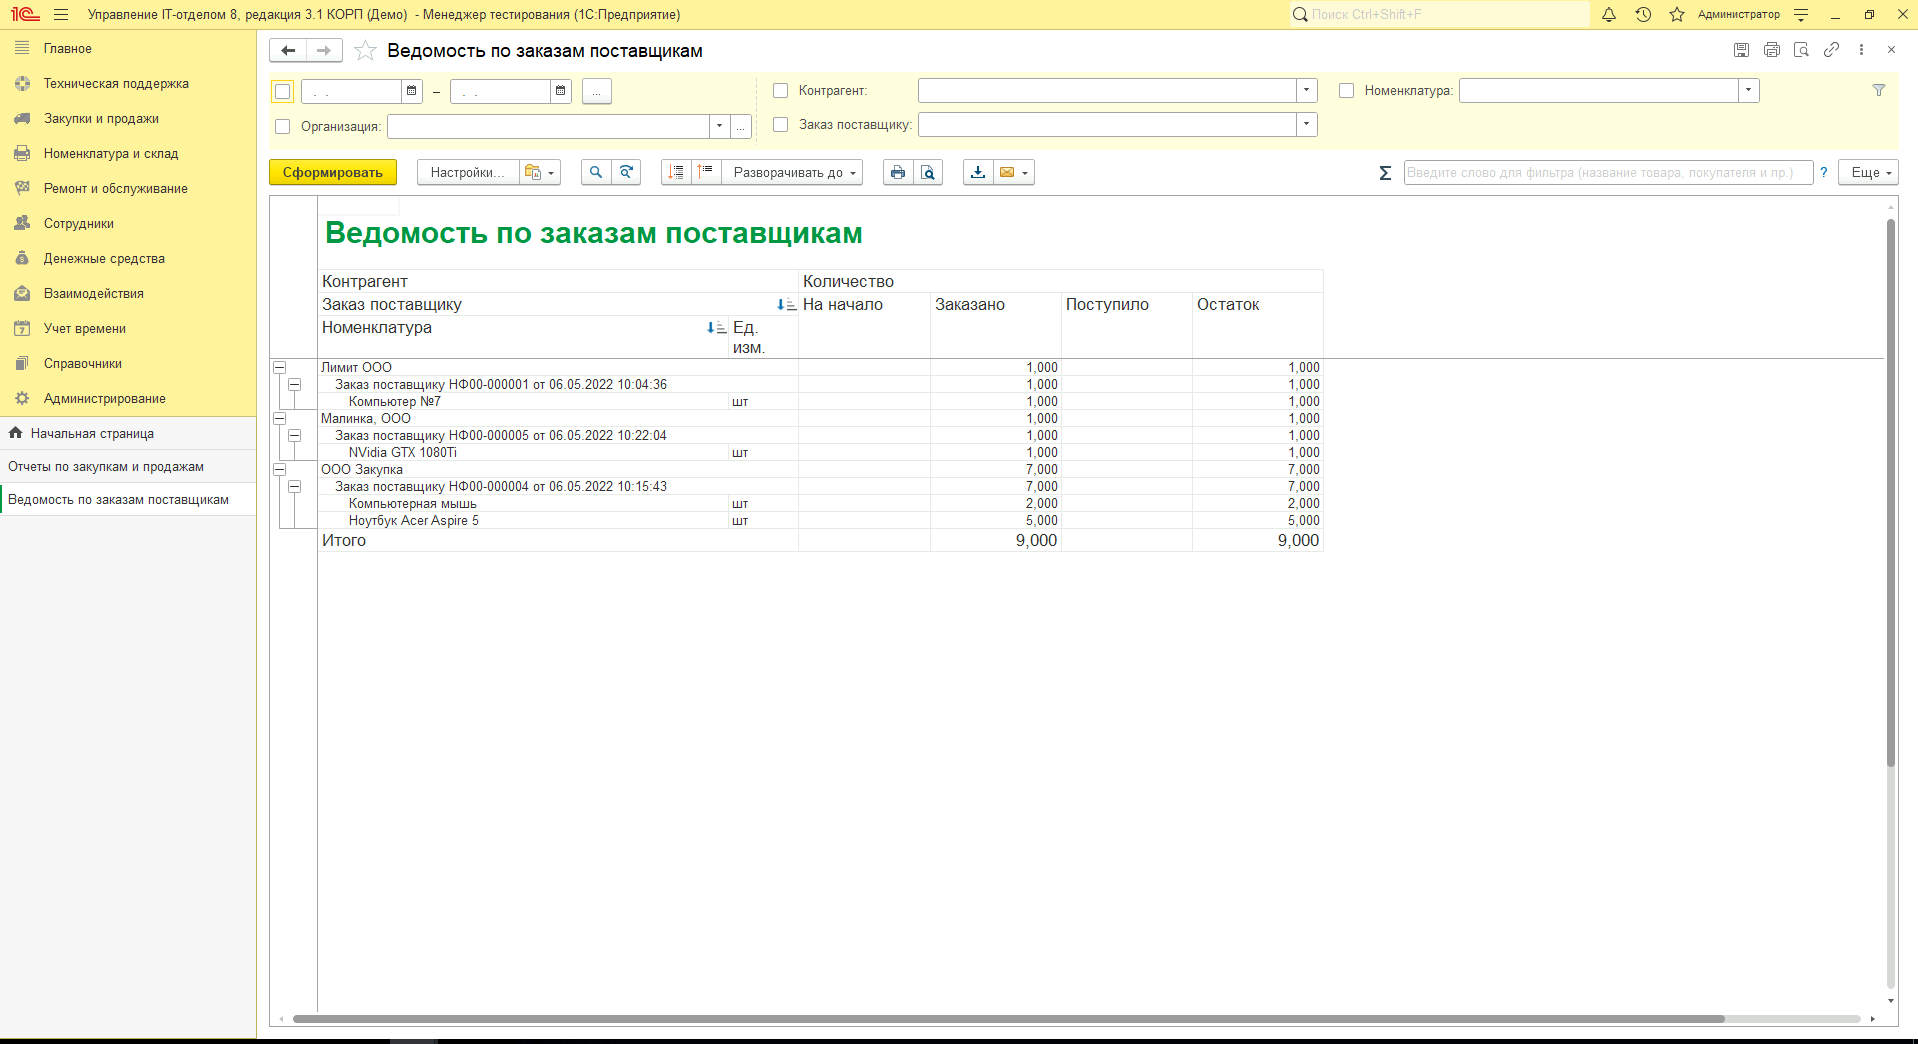Viewport: 1918px width, 1044px height.
Task: Open the Разворачивать до dropdown
Action: (x=793, y=173)
